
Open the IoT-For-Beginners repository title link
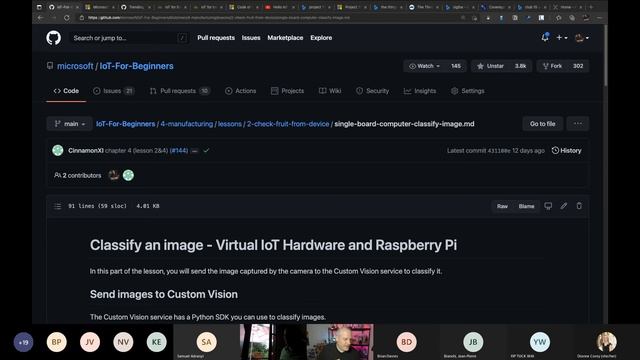click(136, 66)
